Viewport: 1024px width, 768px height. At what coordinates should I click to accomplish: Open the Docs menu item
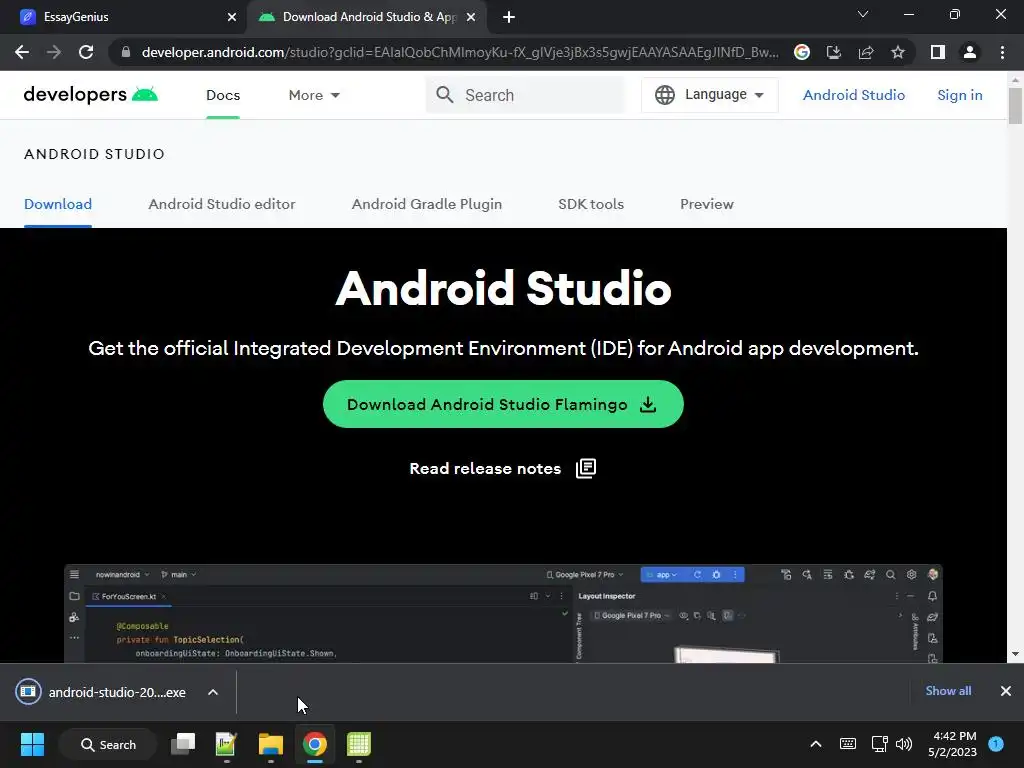coord(223,95)
